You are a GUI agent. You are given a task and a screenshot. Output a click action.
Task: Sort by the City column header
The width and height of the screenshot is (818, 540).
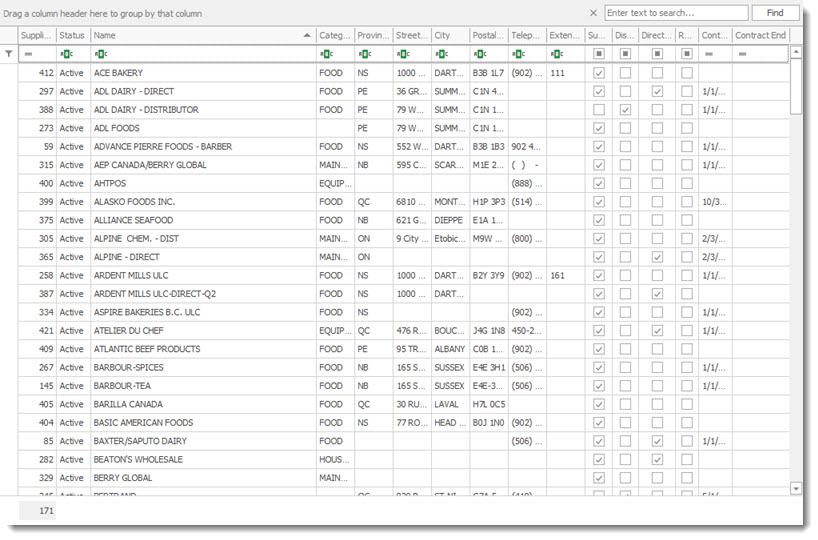point(450,35)
